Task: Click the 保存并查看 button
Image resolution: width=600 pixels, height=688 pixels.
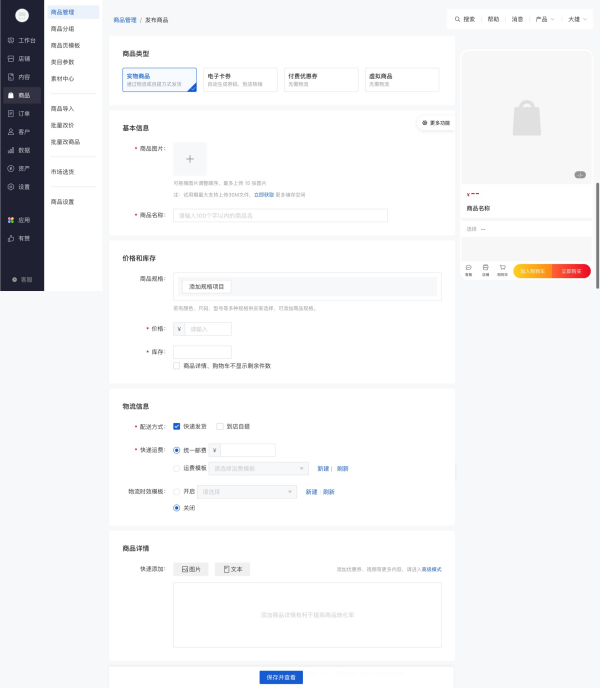Action: 280,677
